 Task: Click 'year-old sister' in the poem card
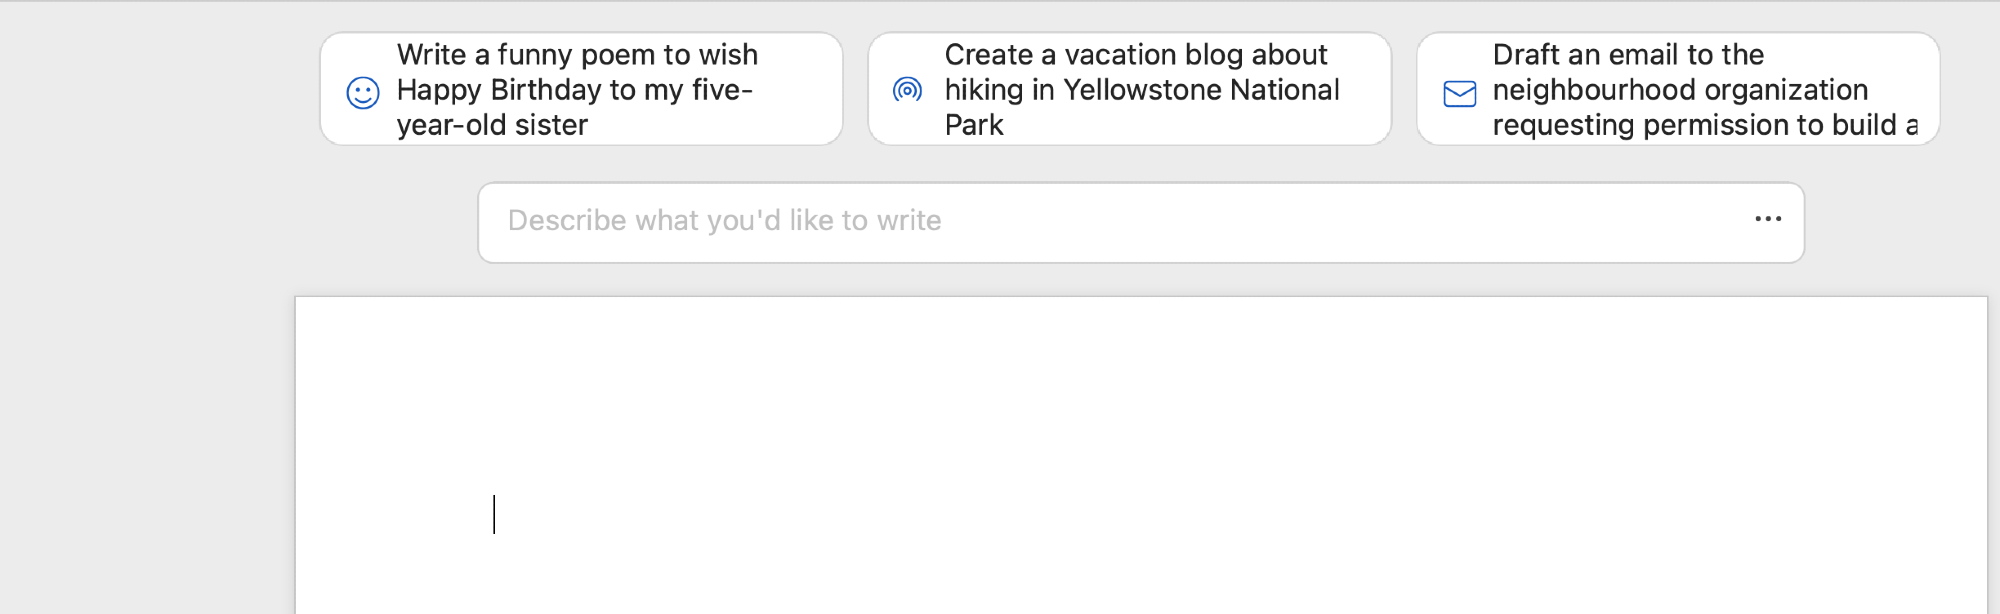[x=492, y=125]
